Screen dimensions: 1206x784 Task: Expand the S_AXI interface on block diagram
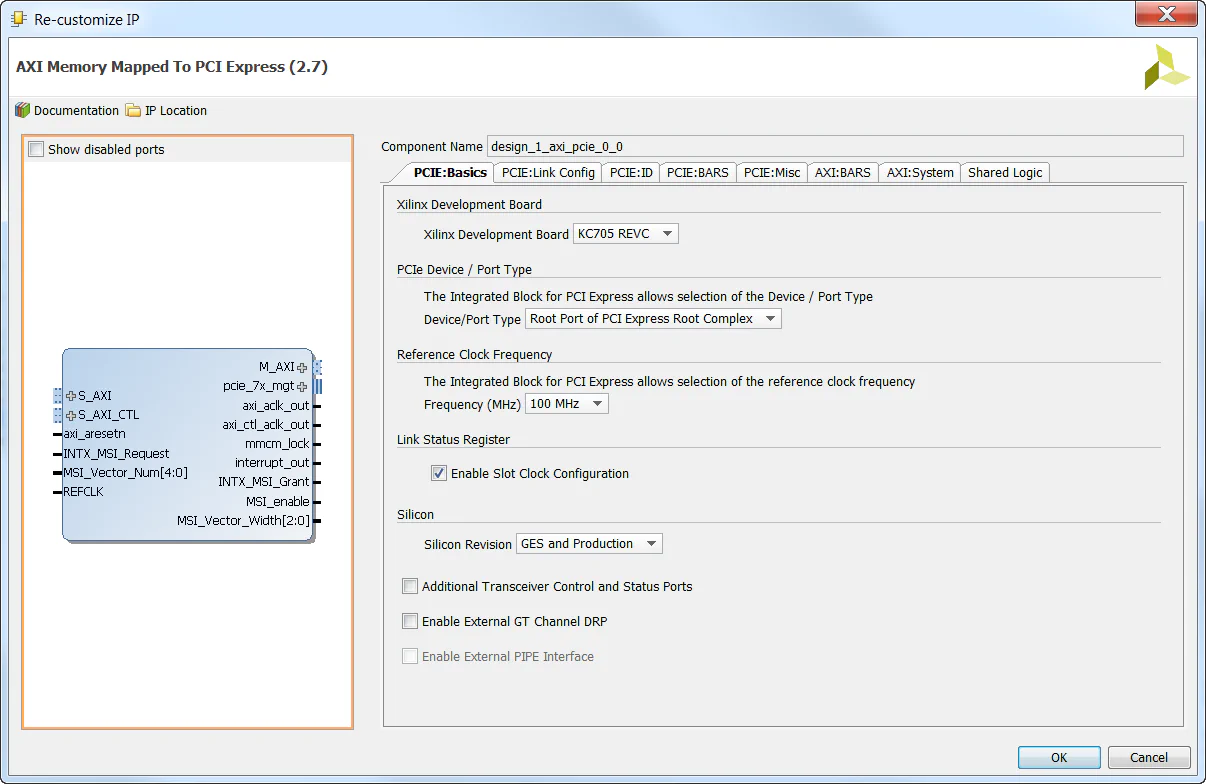(72, 395)
